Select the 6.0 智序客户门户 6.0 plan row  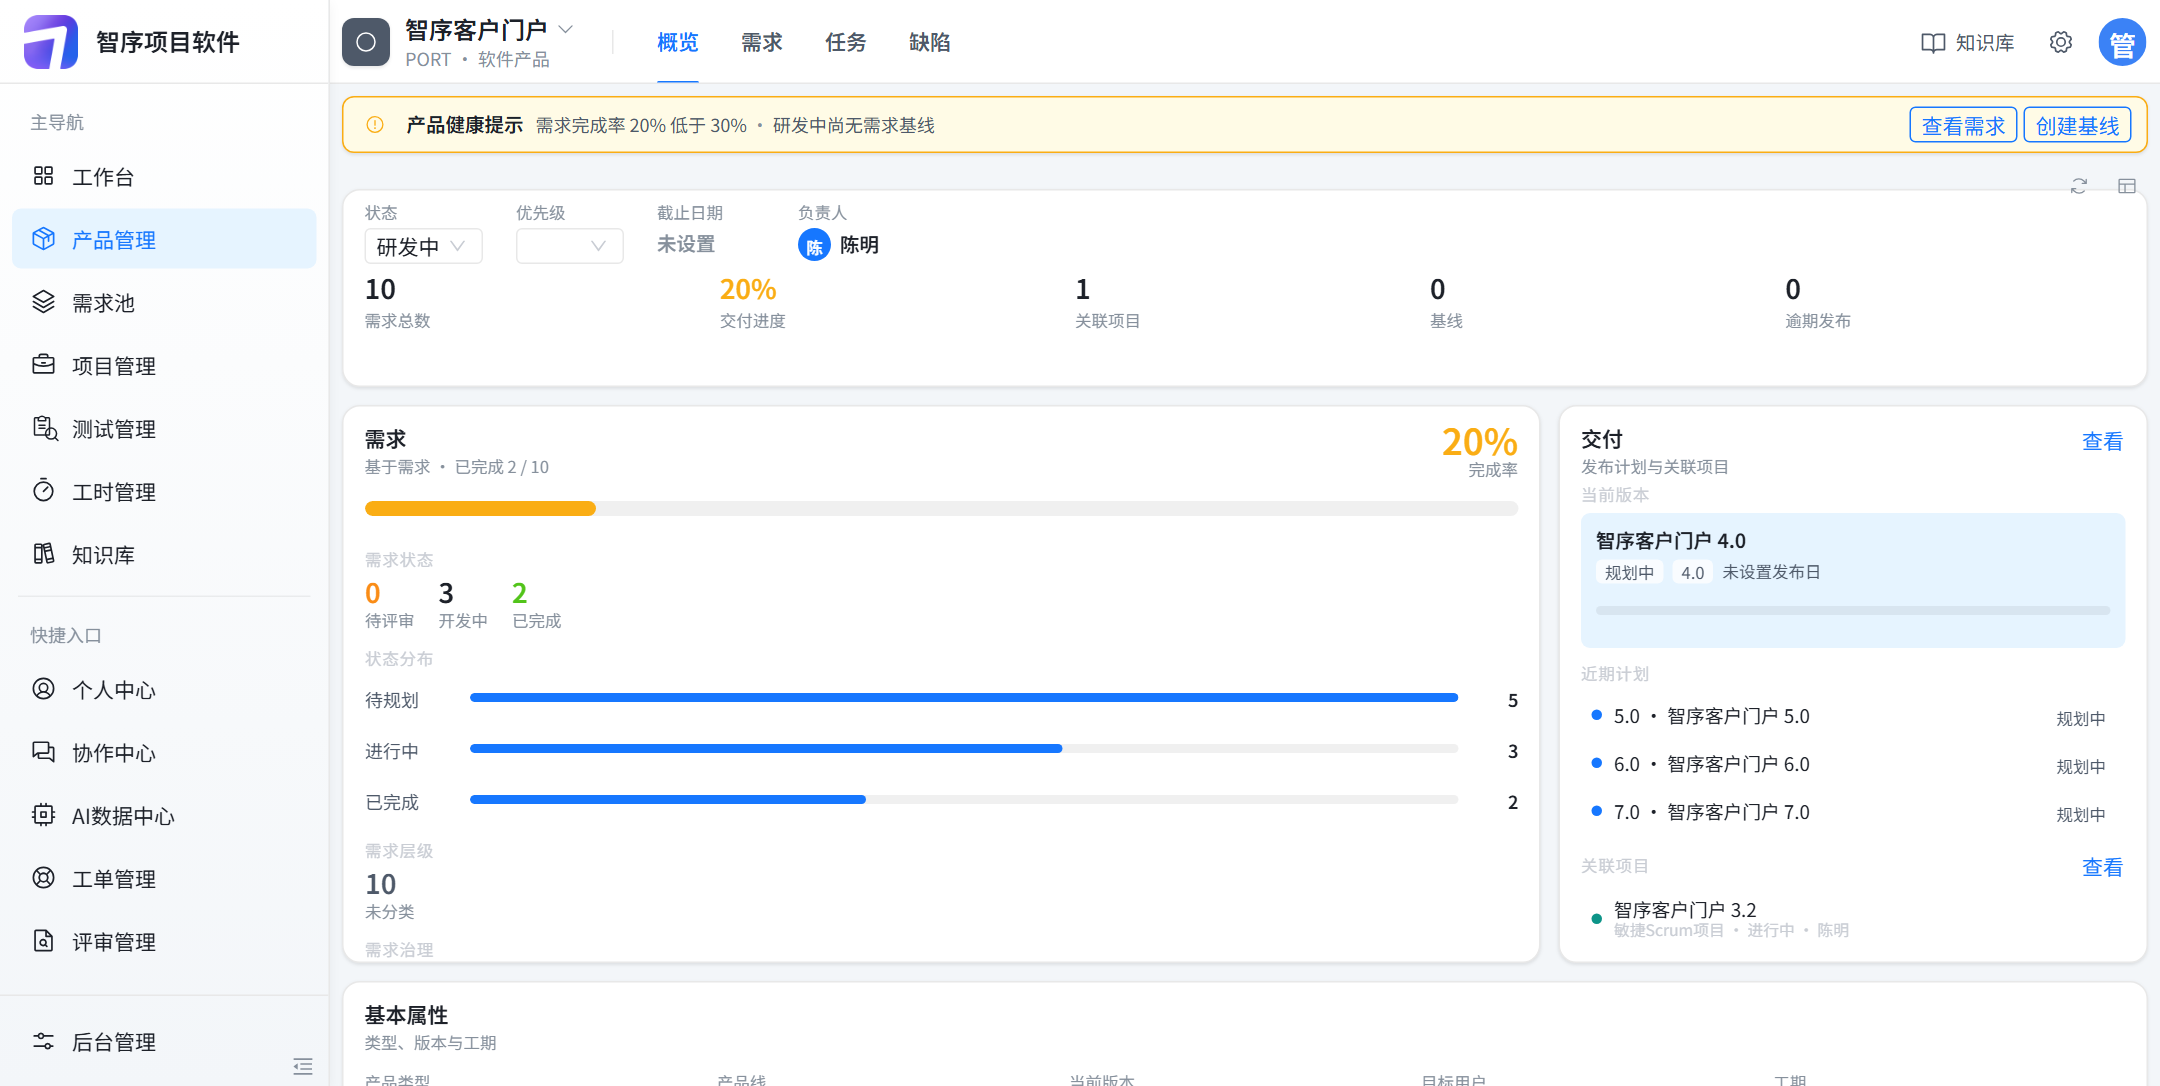[1853, 765]
